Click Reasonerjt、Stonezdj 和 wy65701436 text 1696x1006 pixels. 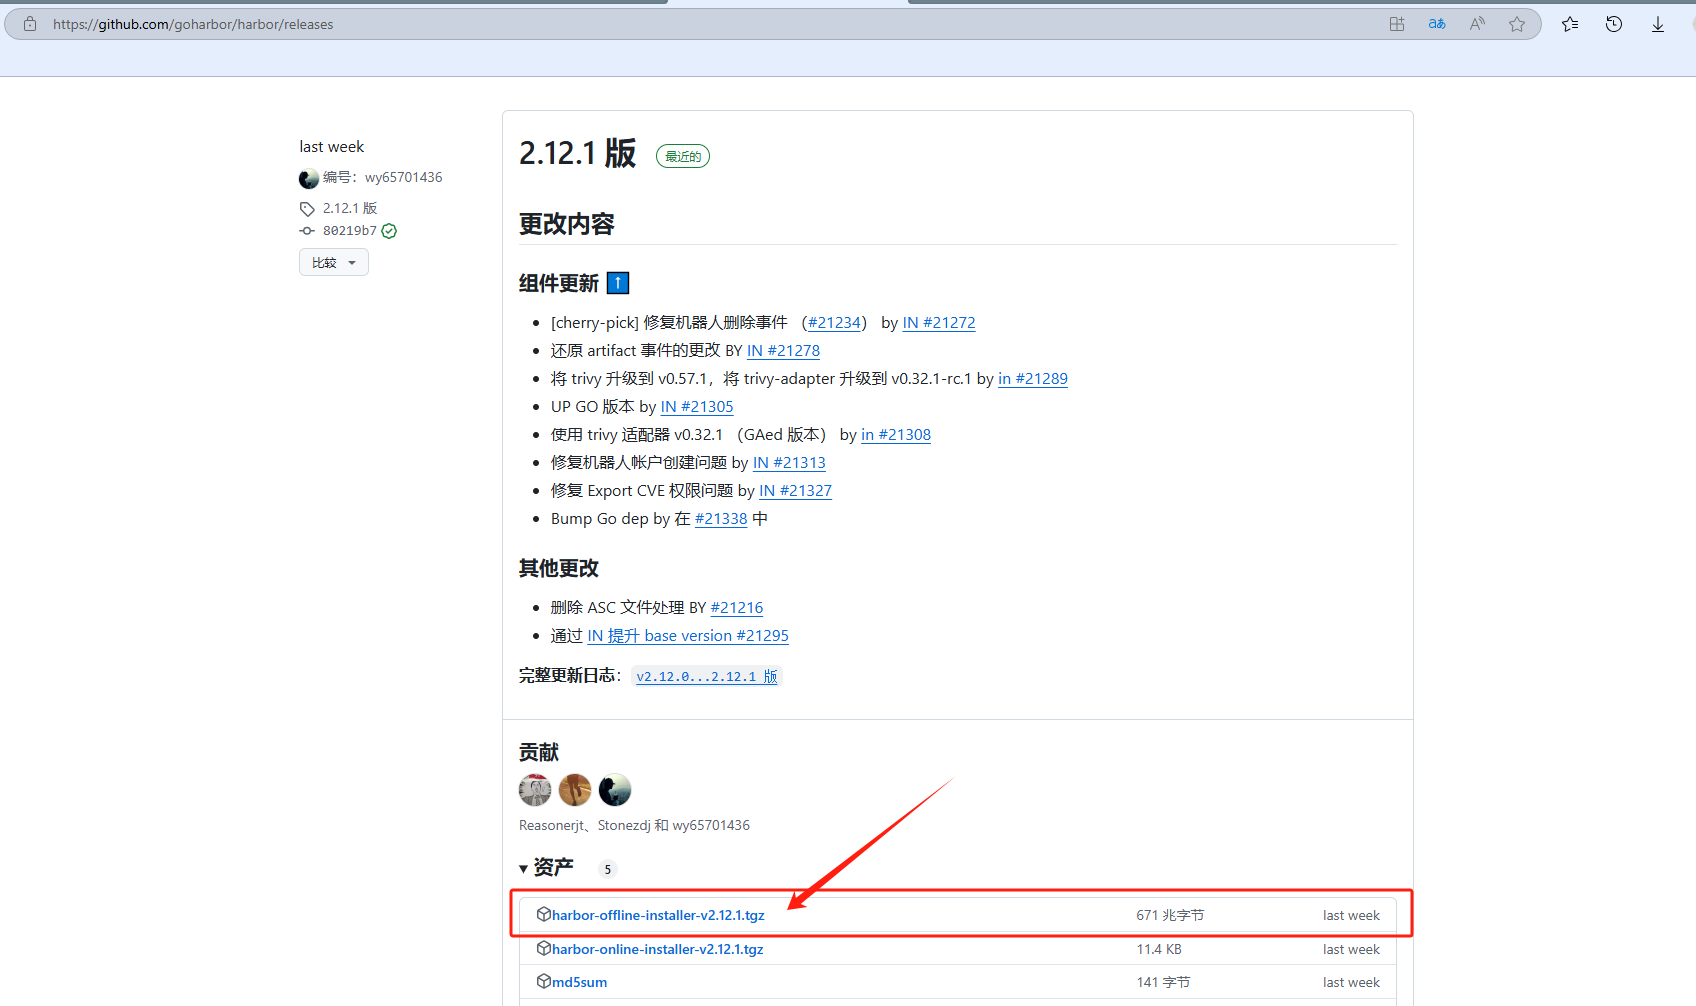pyautogui.click(x=634, y=825)
